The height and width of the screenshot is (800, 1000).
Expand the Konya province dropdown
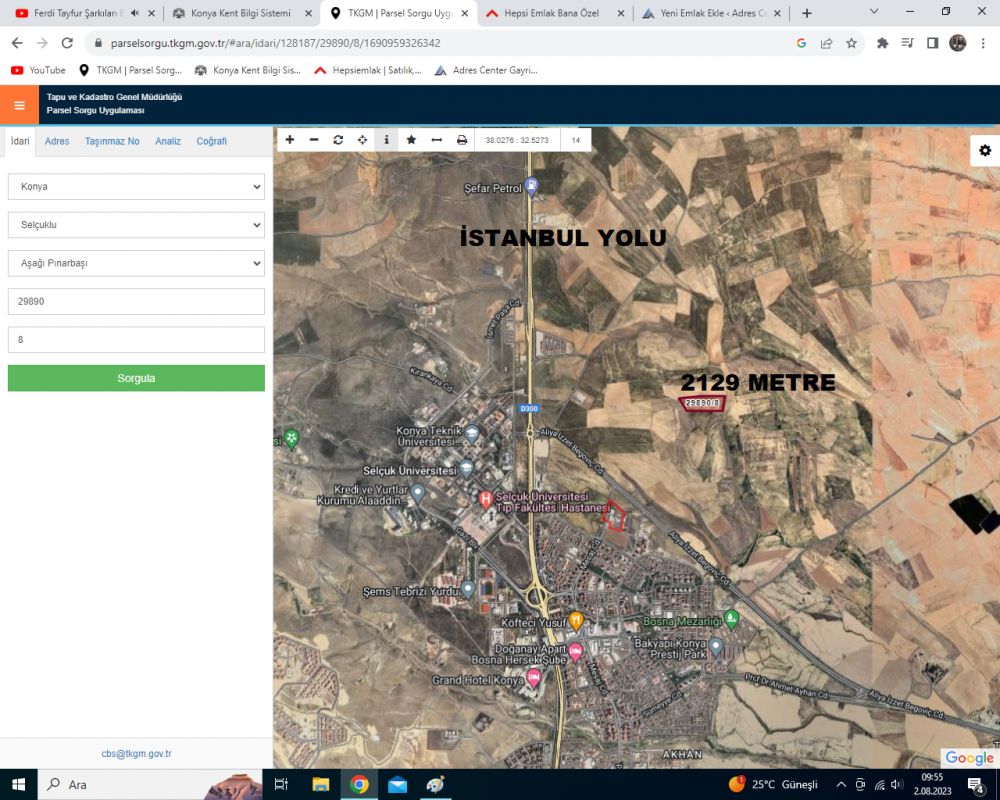coord(136,186)
